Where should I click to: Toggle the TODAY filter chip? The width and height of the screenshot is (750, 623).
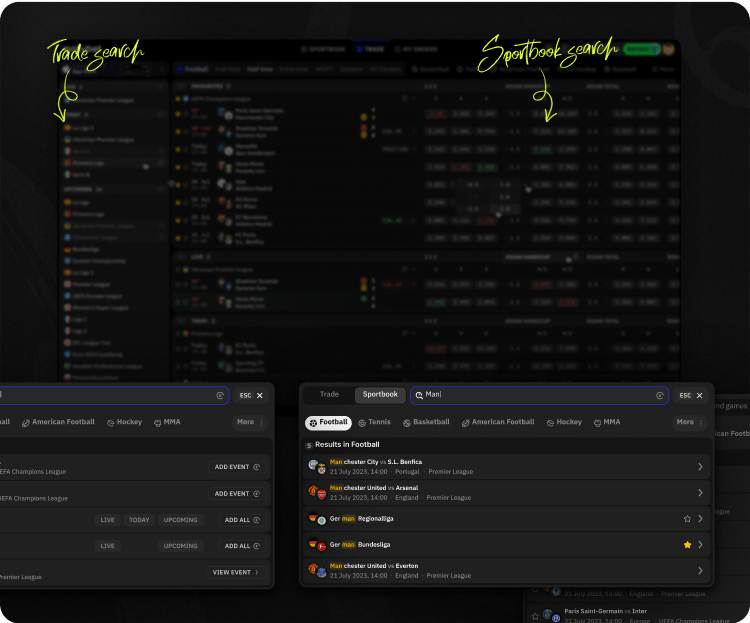point(139,520)
